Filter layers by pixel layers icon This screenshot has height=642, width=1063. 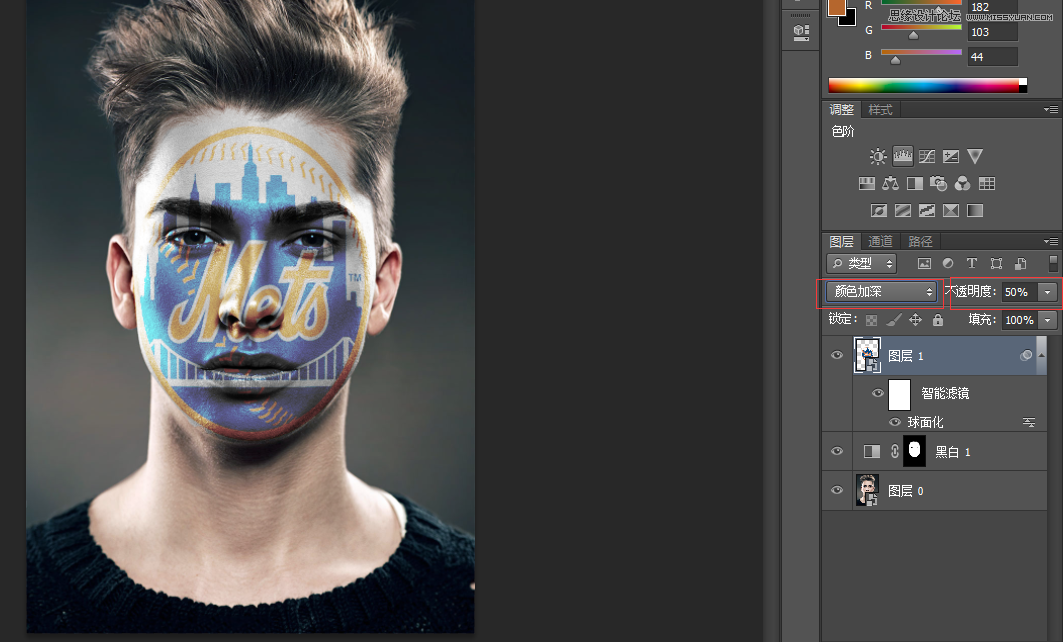pos(924,264)
